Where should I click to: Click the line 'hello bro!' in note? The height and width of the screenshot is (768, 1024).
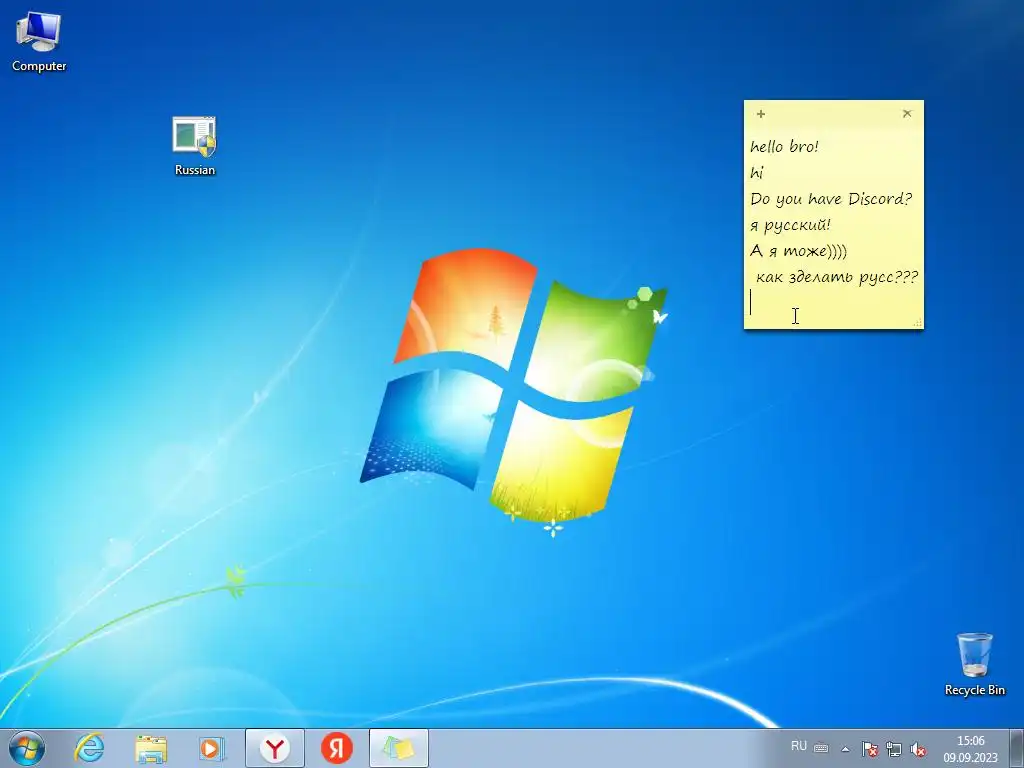(784, 146)
